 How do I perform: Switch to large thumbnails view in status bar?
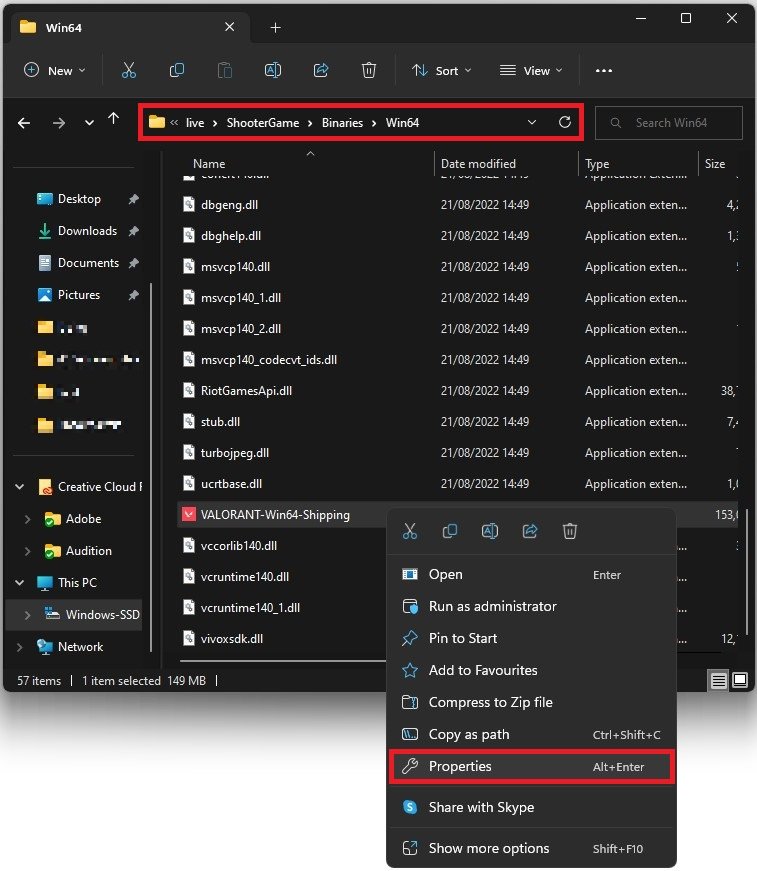(740, 680)
